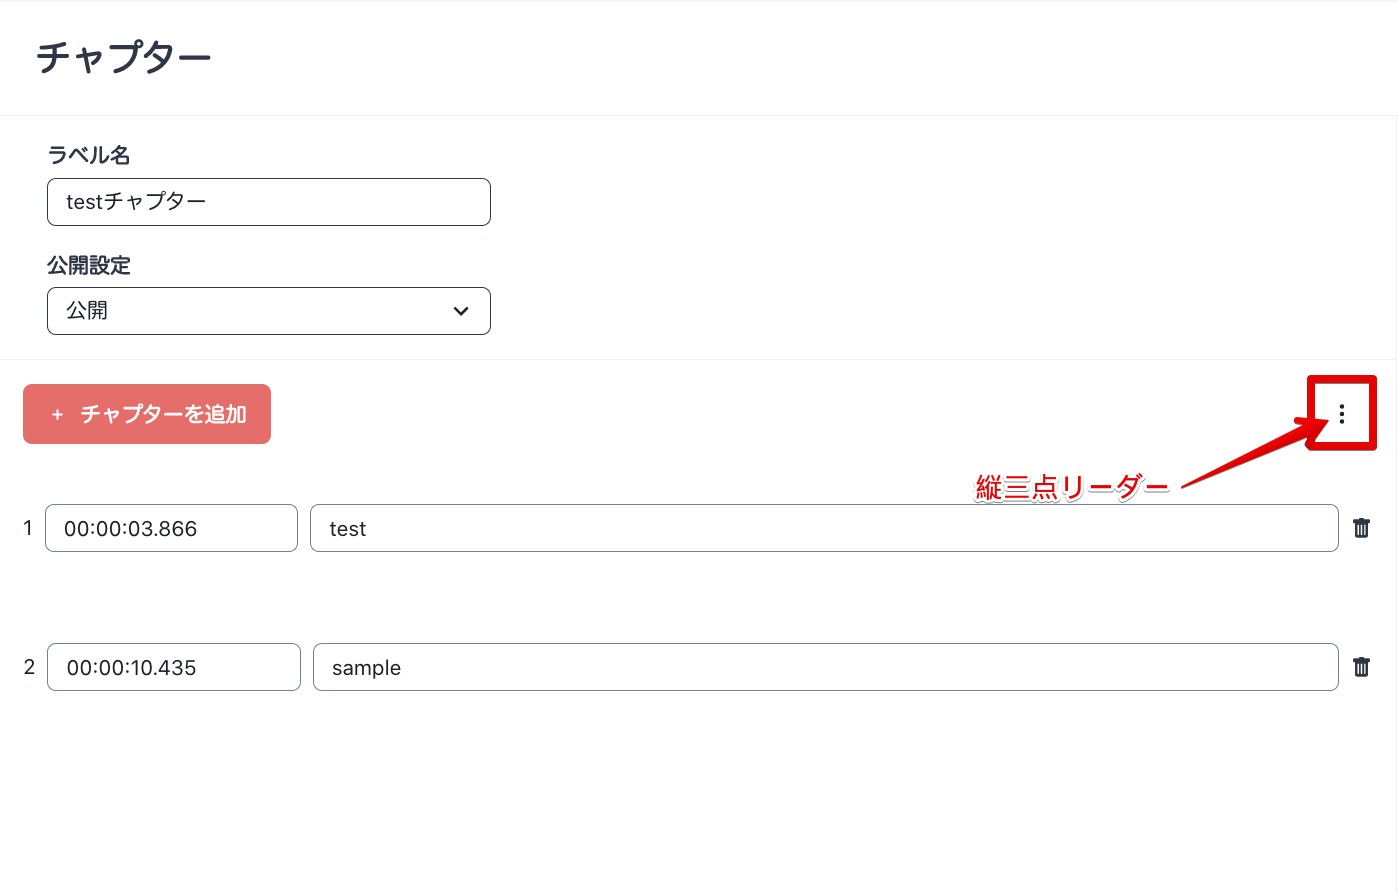Screen dimensions: 1398x894
Task: Select the chapter title field containing test
Action: [823, 528]
